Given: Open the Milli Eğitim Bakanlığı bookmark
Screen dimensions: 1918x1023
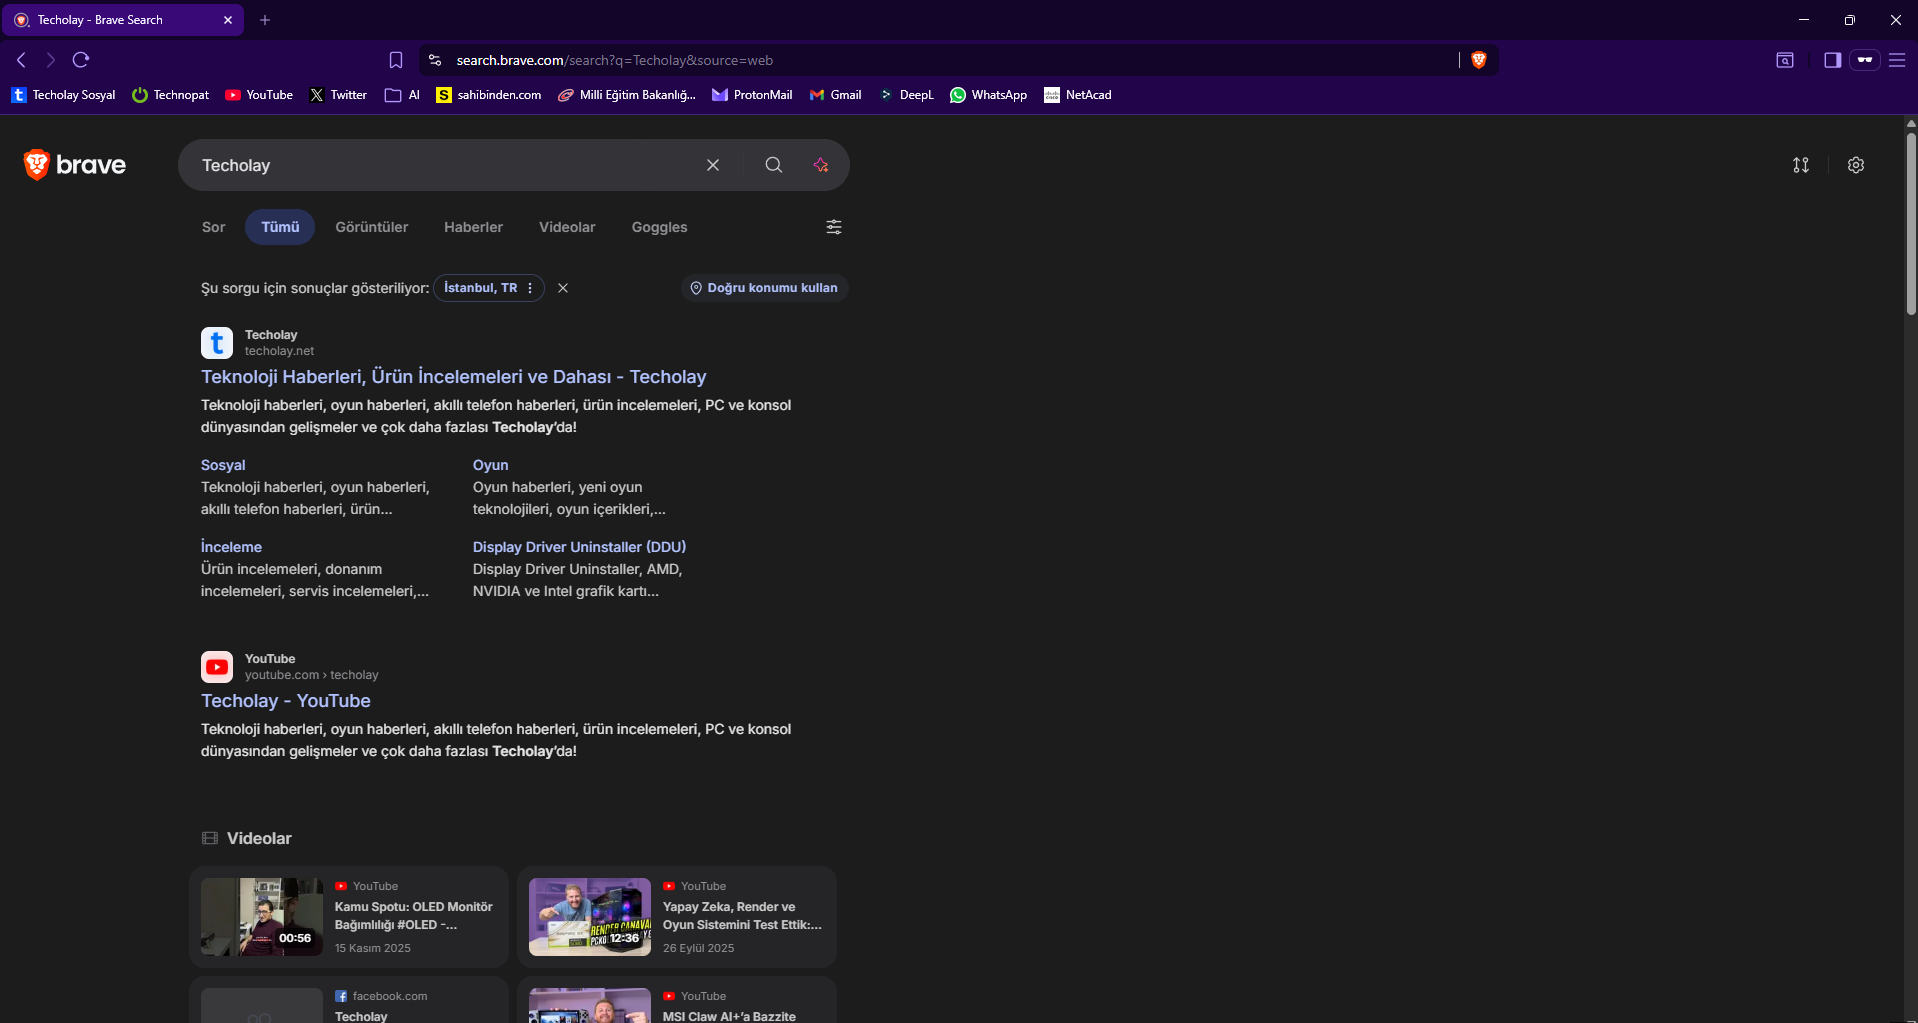Looking at the screenshot, I should [627, 95].
